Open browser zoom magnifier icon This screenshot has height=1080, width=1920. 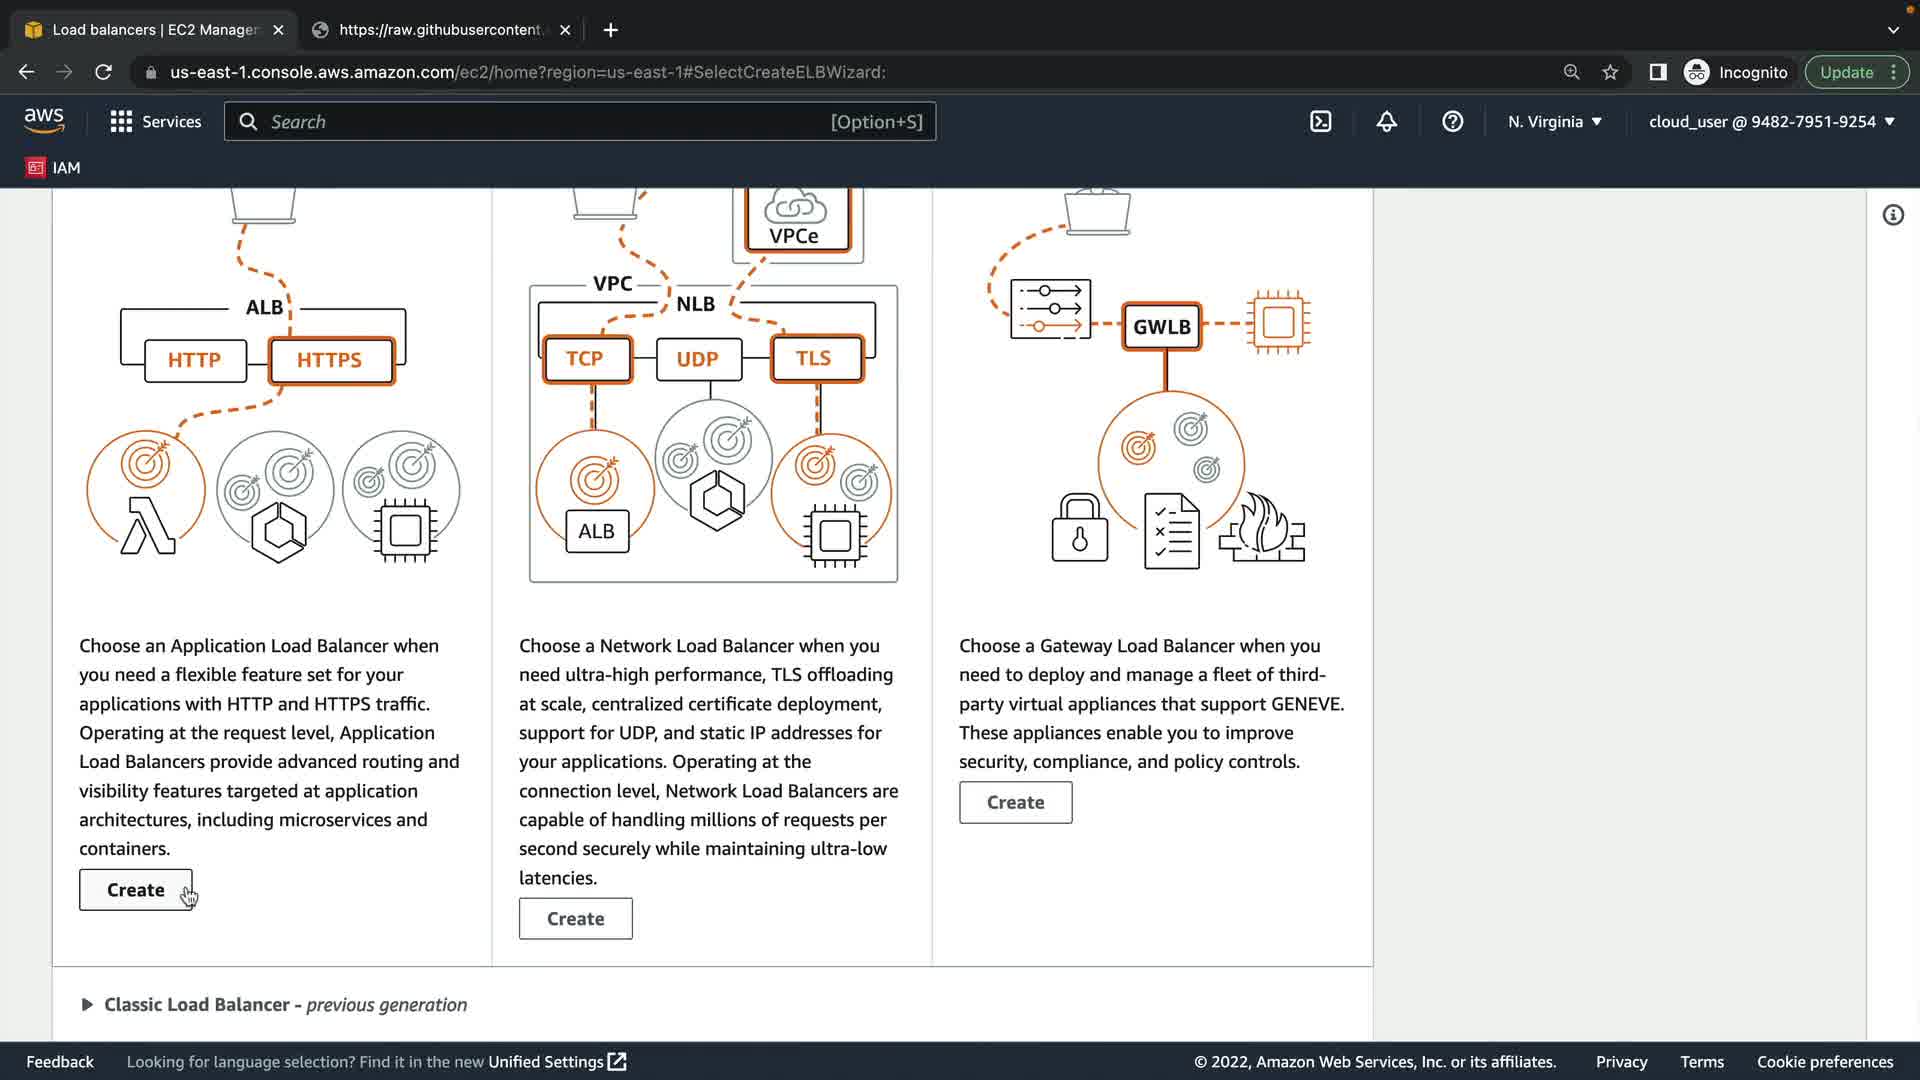click(x=1571, y=72)
